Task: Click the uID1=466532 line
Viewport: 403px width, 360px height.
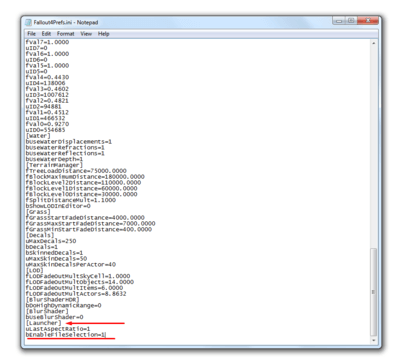Action: [45, 118]
